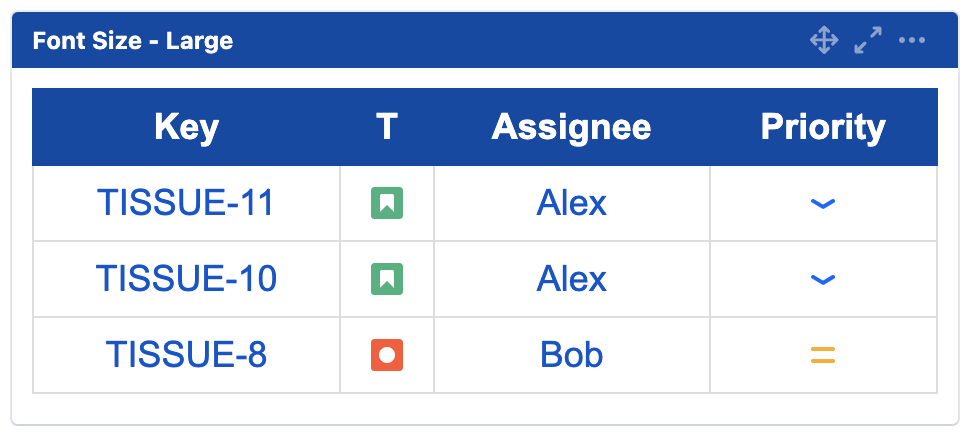970x436 pixels.
Task: Sort table by Assignee column header
Action: [571, 127]
